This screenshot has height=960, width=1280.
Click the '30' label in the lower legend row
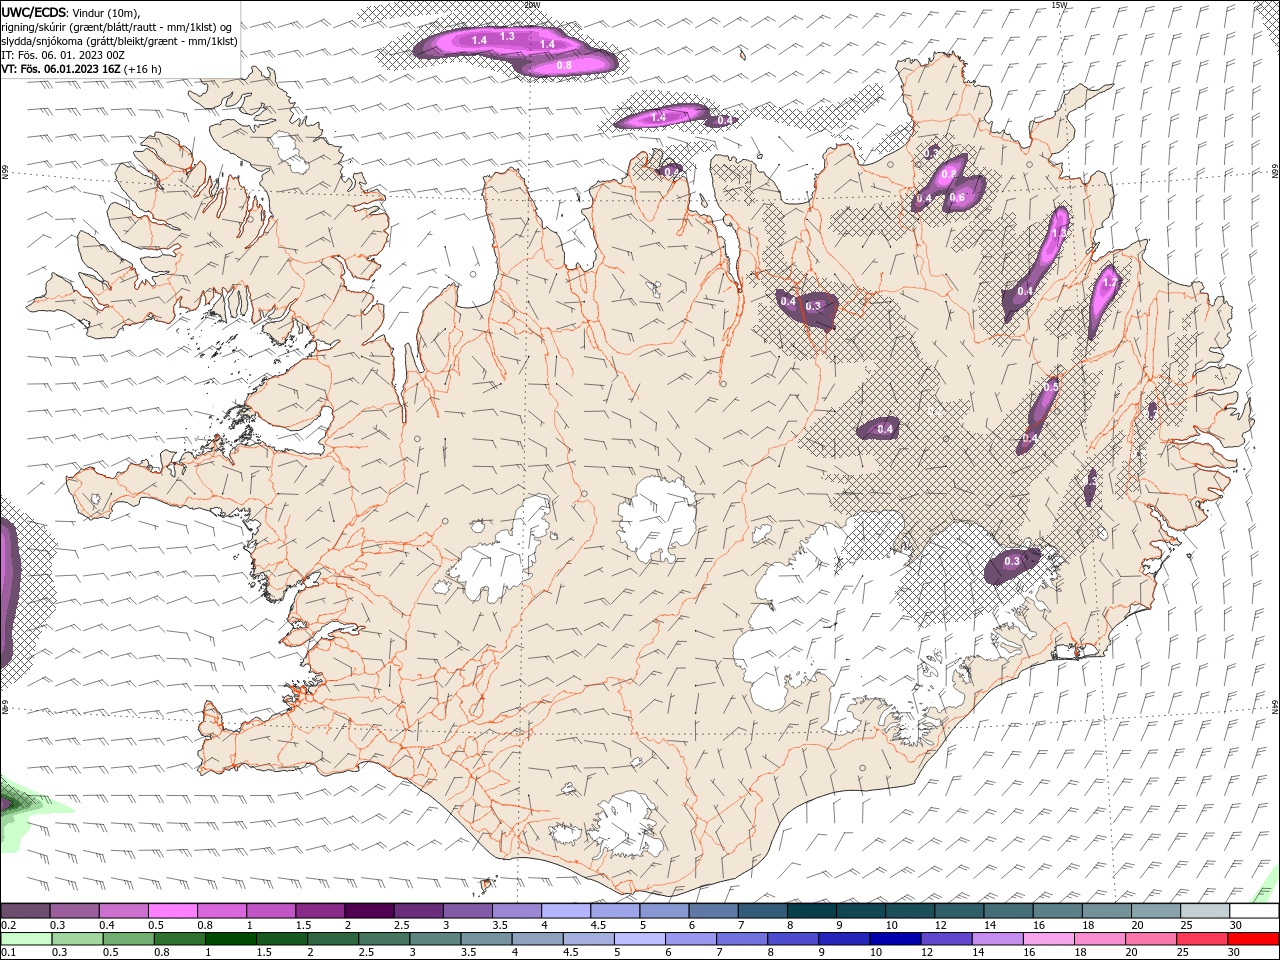pos(1236,953)
